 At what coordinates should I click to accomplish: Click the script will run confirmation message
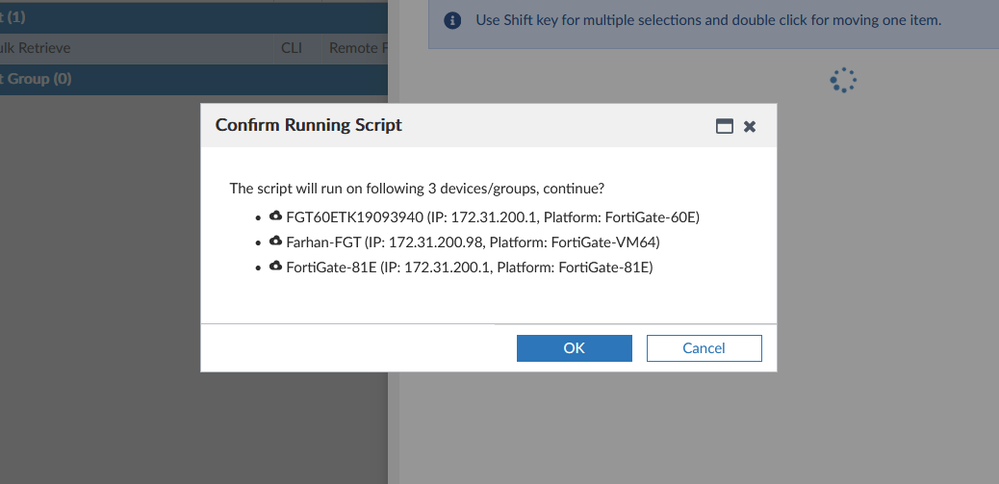[x=418, y=188]
